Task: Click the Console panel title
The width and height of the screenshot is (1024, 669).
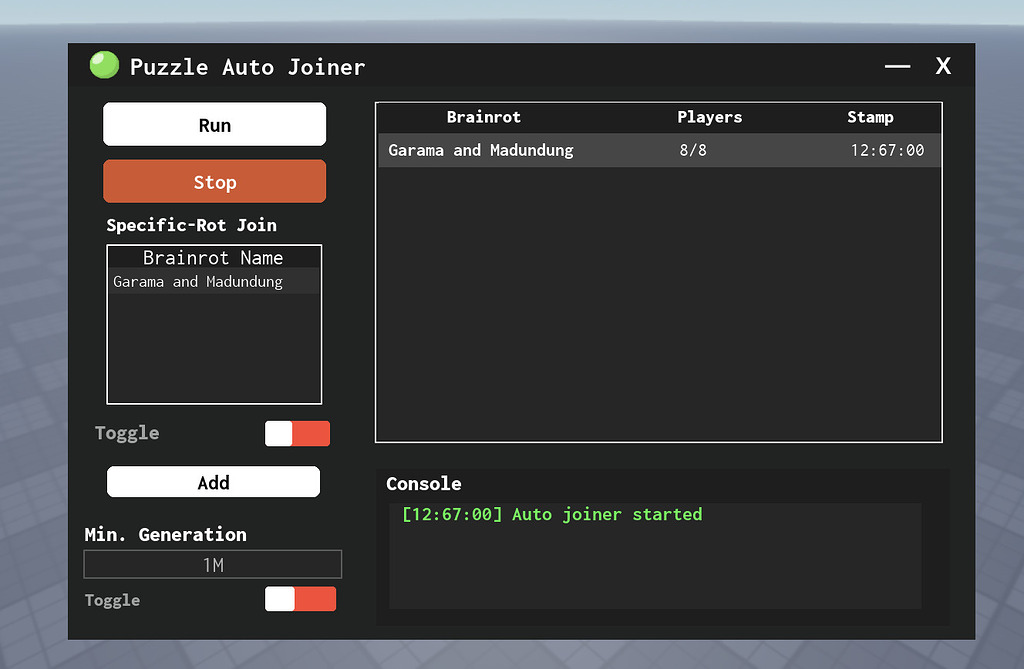Action: (x=423, y=483)
